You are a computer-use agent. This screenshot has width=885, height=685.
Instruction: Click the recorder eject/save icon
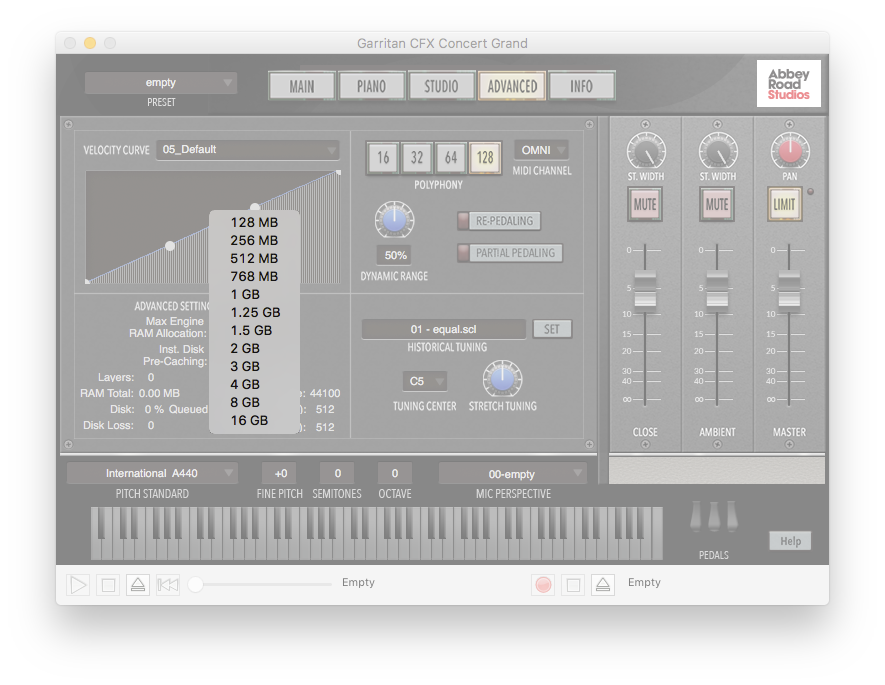coord(603,585)
